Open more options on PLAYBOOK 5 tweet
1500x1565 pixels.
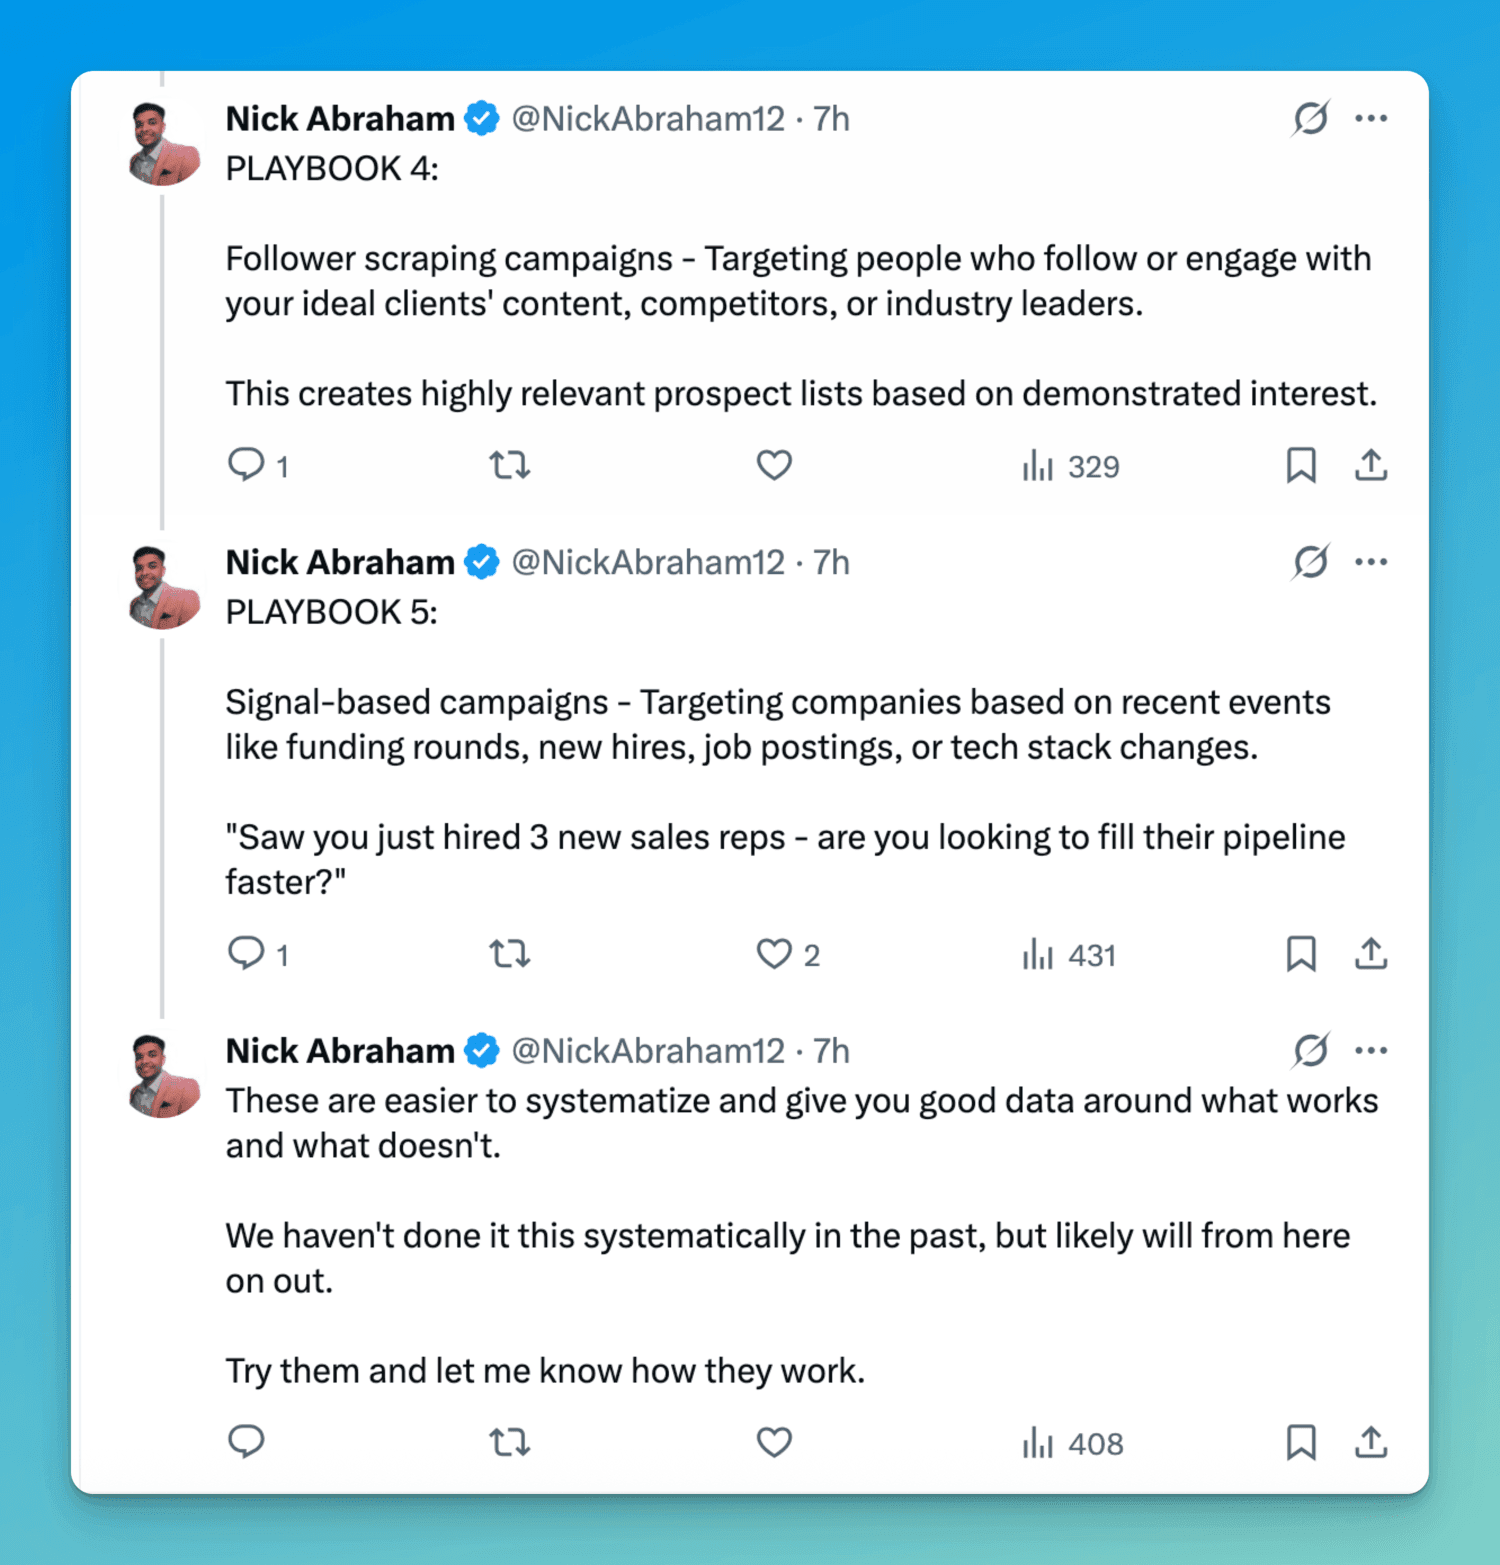pos(1371,562)
